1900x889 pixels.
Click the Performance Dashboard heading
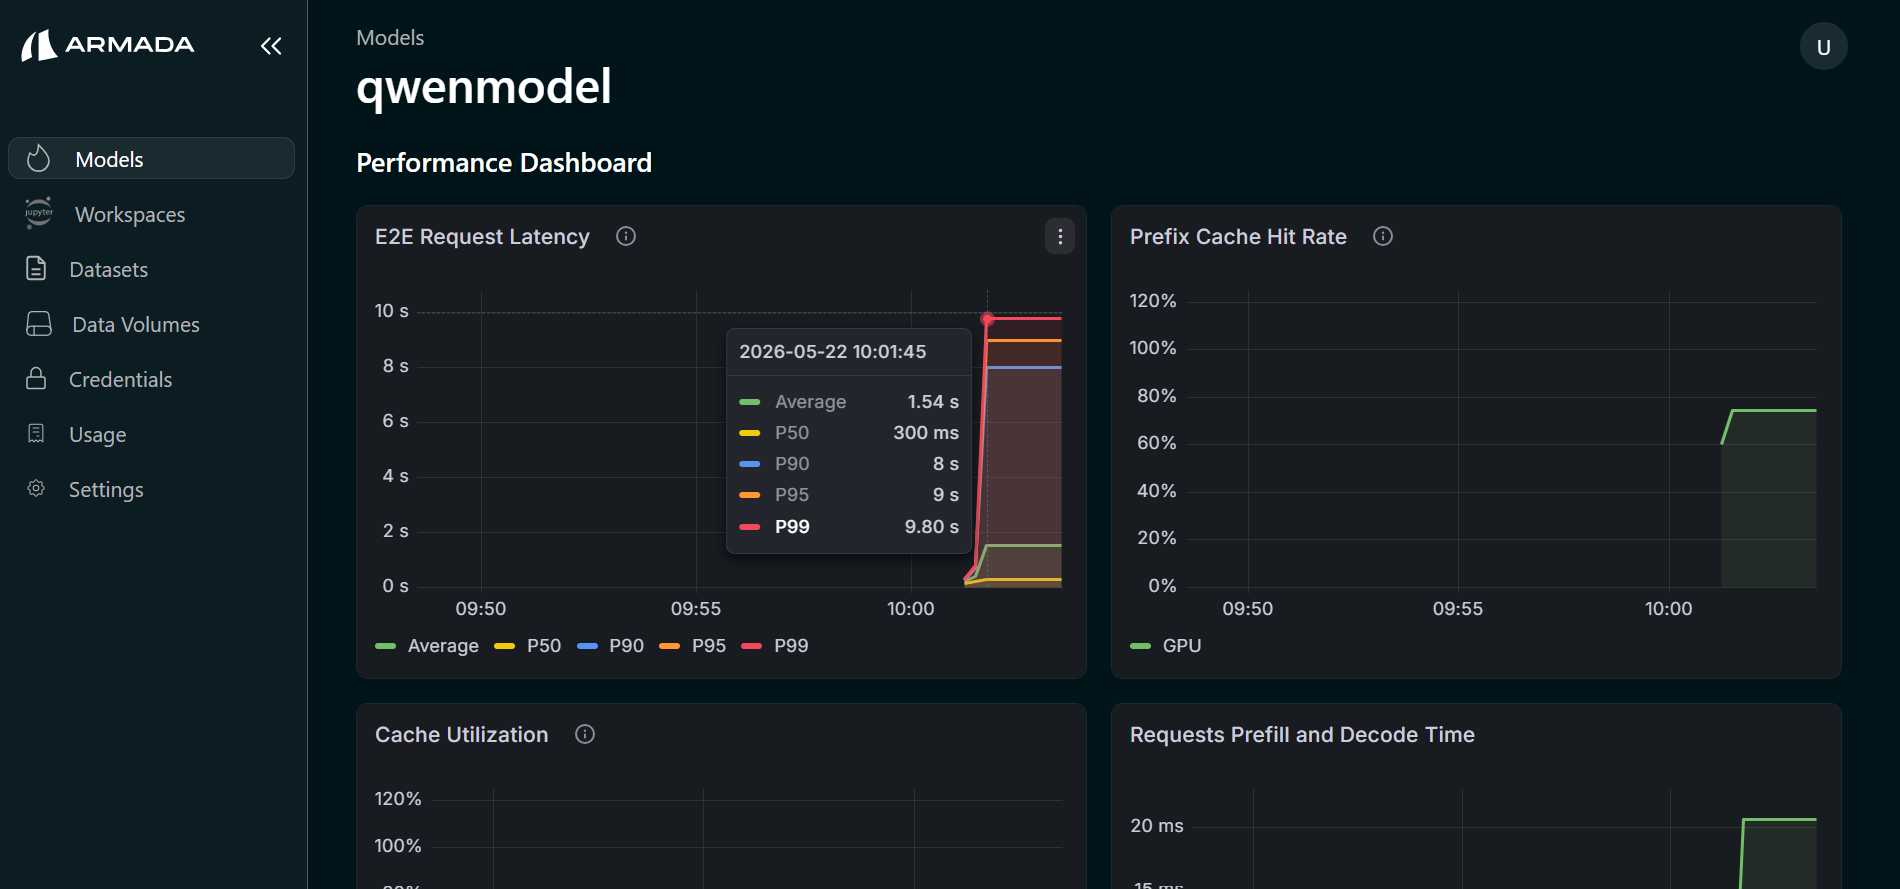(x=504, y=162)
